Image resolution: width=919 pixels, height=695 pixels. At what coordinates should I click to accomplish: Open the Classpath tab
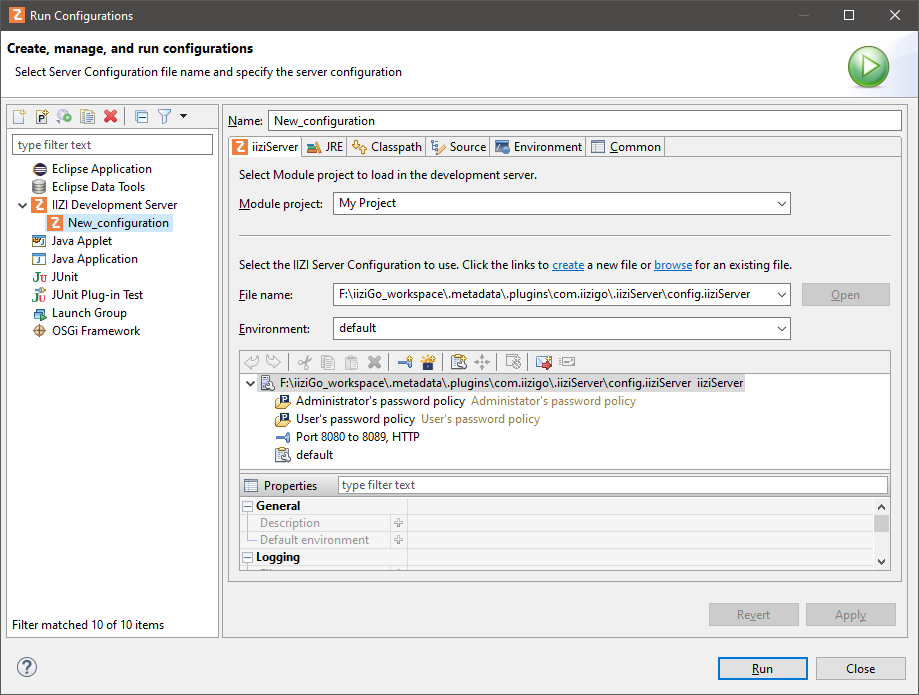click(387, 147)
